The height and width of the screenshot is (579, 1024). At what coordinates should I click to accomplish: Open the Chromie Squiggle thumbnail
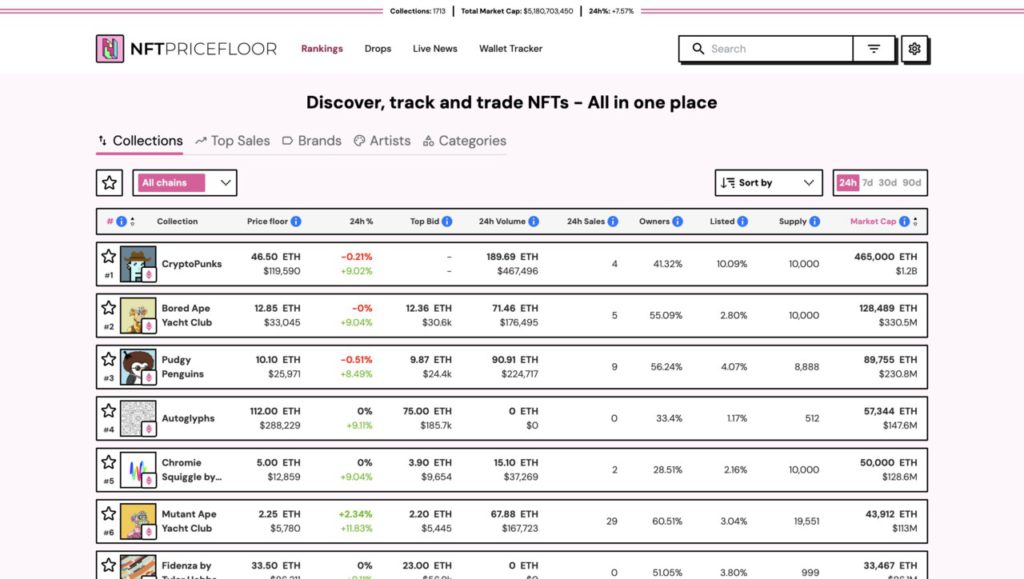pos(138,470)
